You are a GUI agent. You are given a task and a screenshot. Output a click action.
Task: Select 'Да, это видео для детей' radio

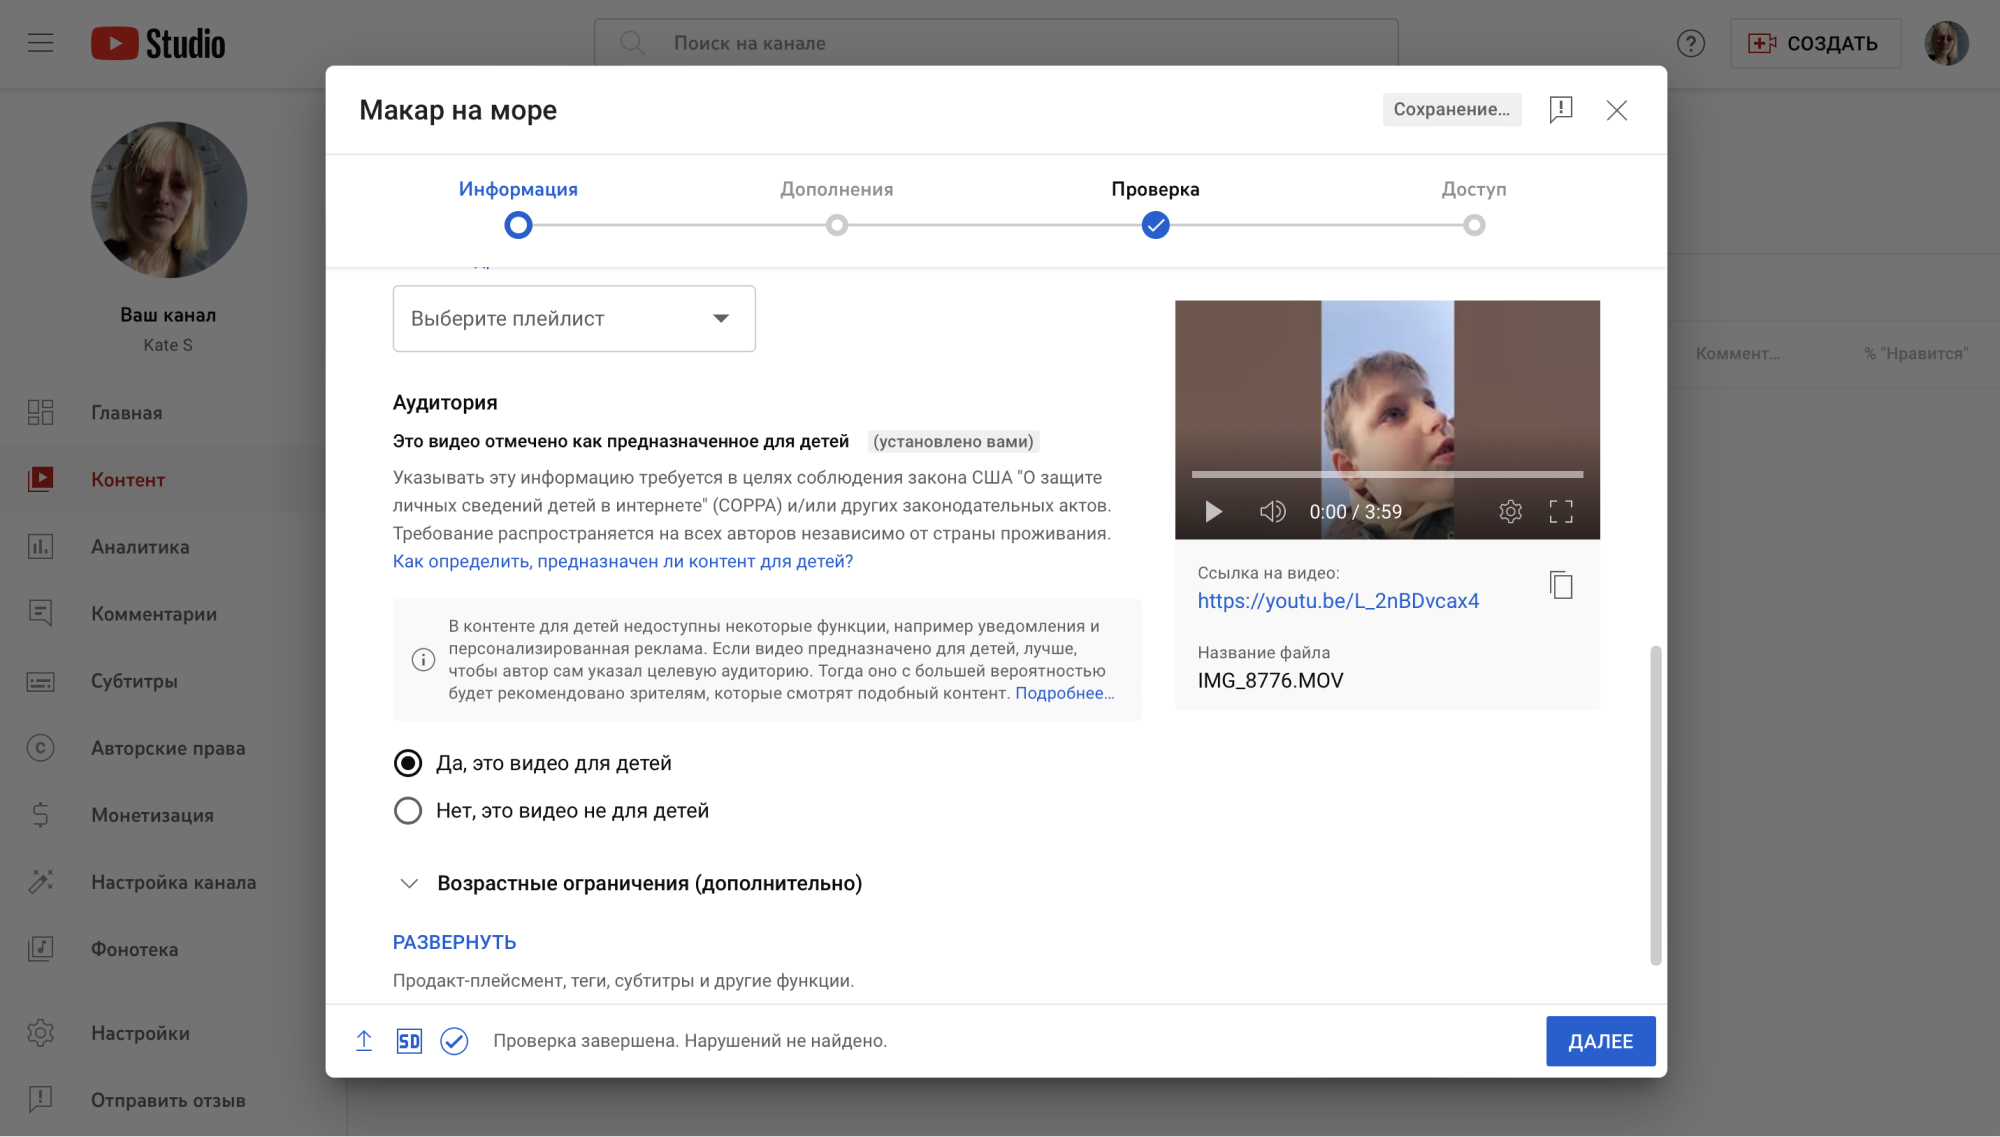point(408,763)
